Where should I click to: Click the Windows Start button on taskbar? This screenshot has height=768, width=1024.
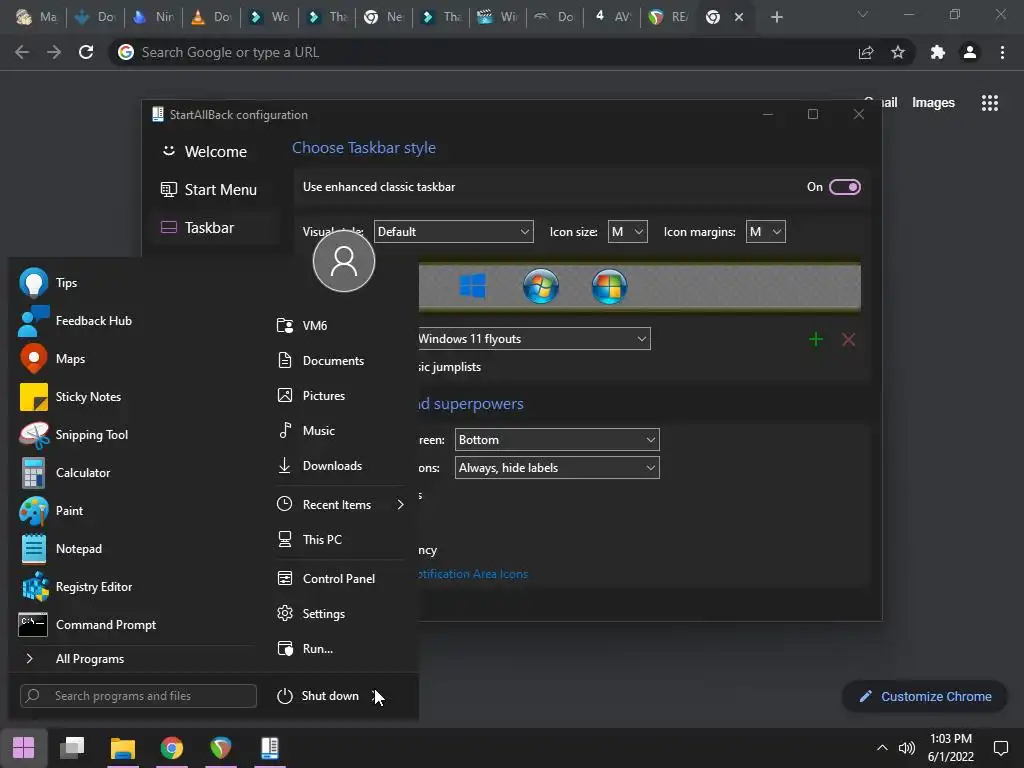point(24,748)
